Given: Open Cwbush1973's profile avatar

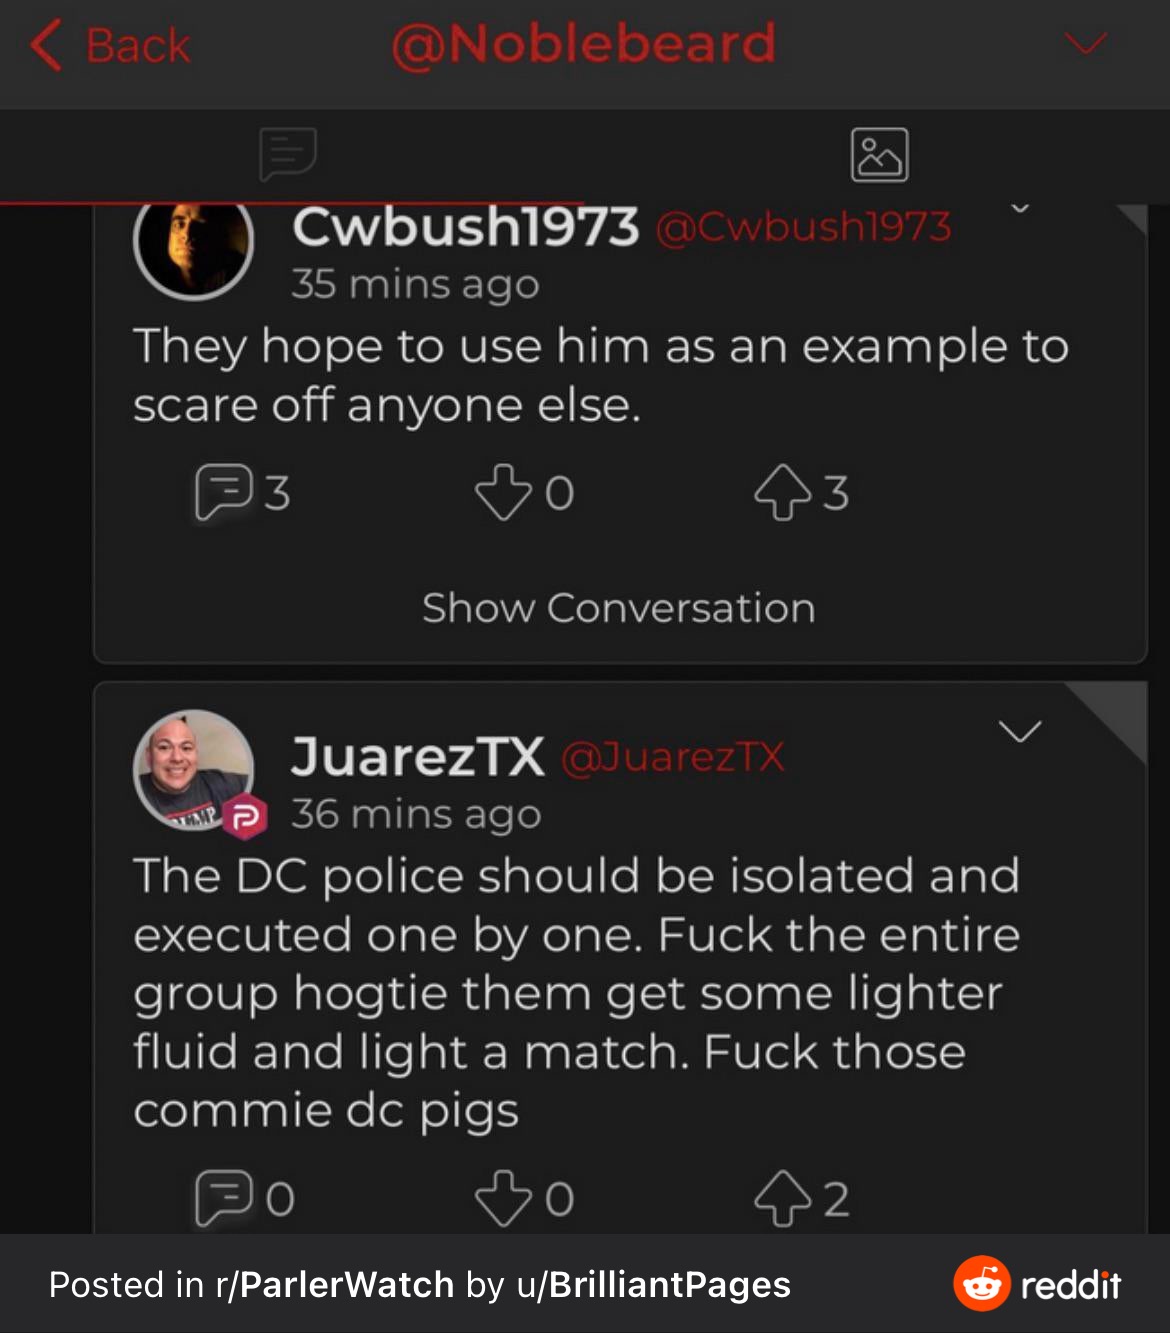Looking at the screenshot, I should coord(193,245).
